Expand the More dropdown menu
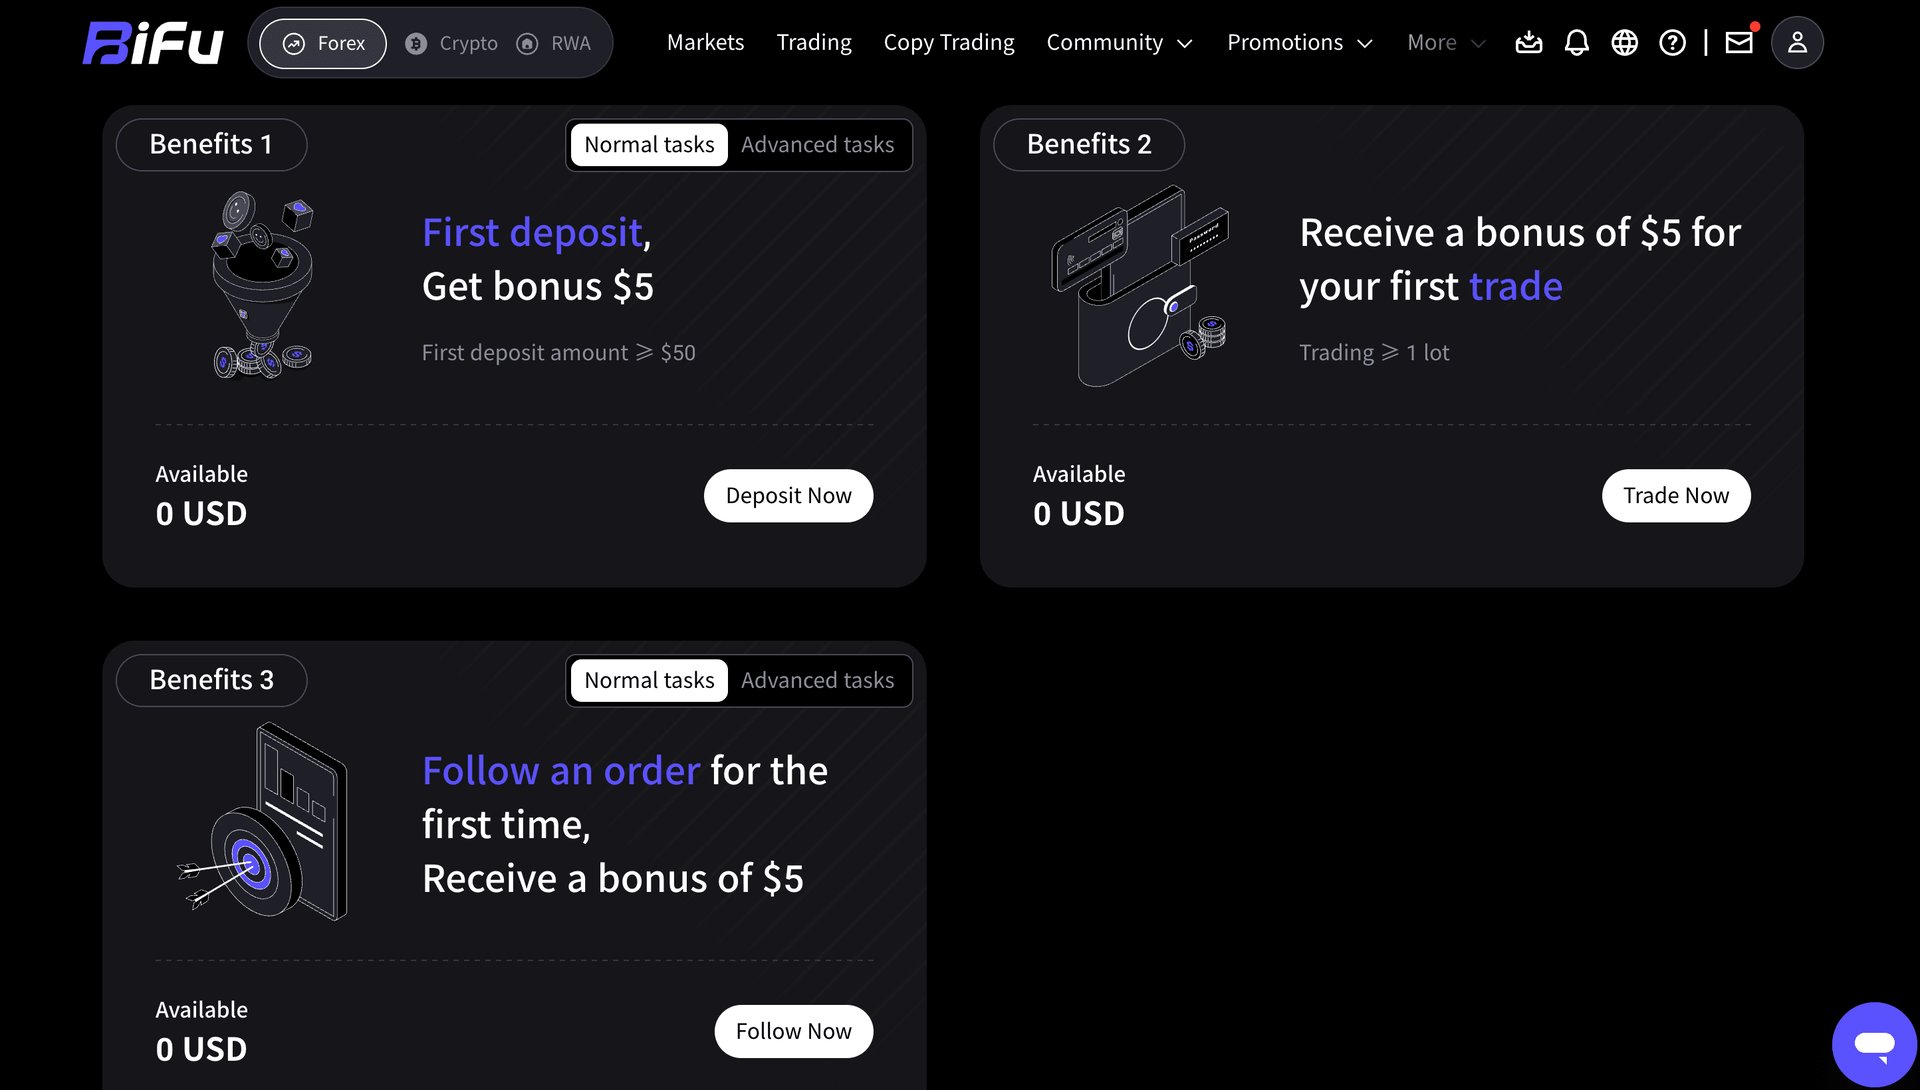 (x=1446, y=43)
